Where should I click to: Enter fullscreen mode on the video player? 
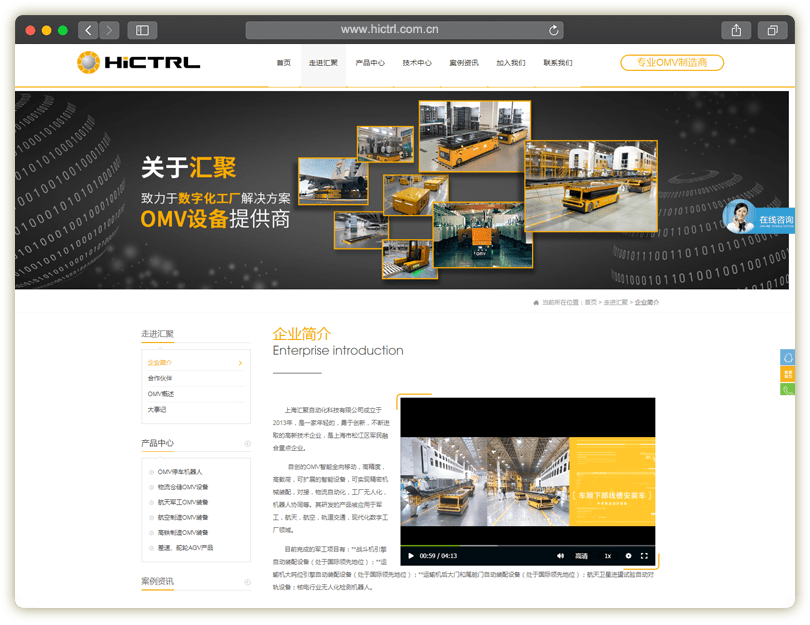pos(644,555)
